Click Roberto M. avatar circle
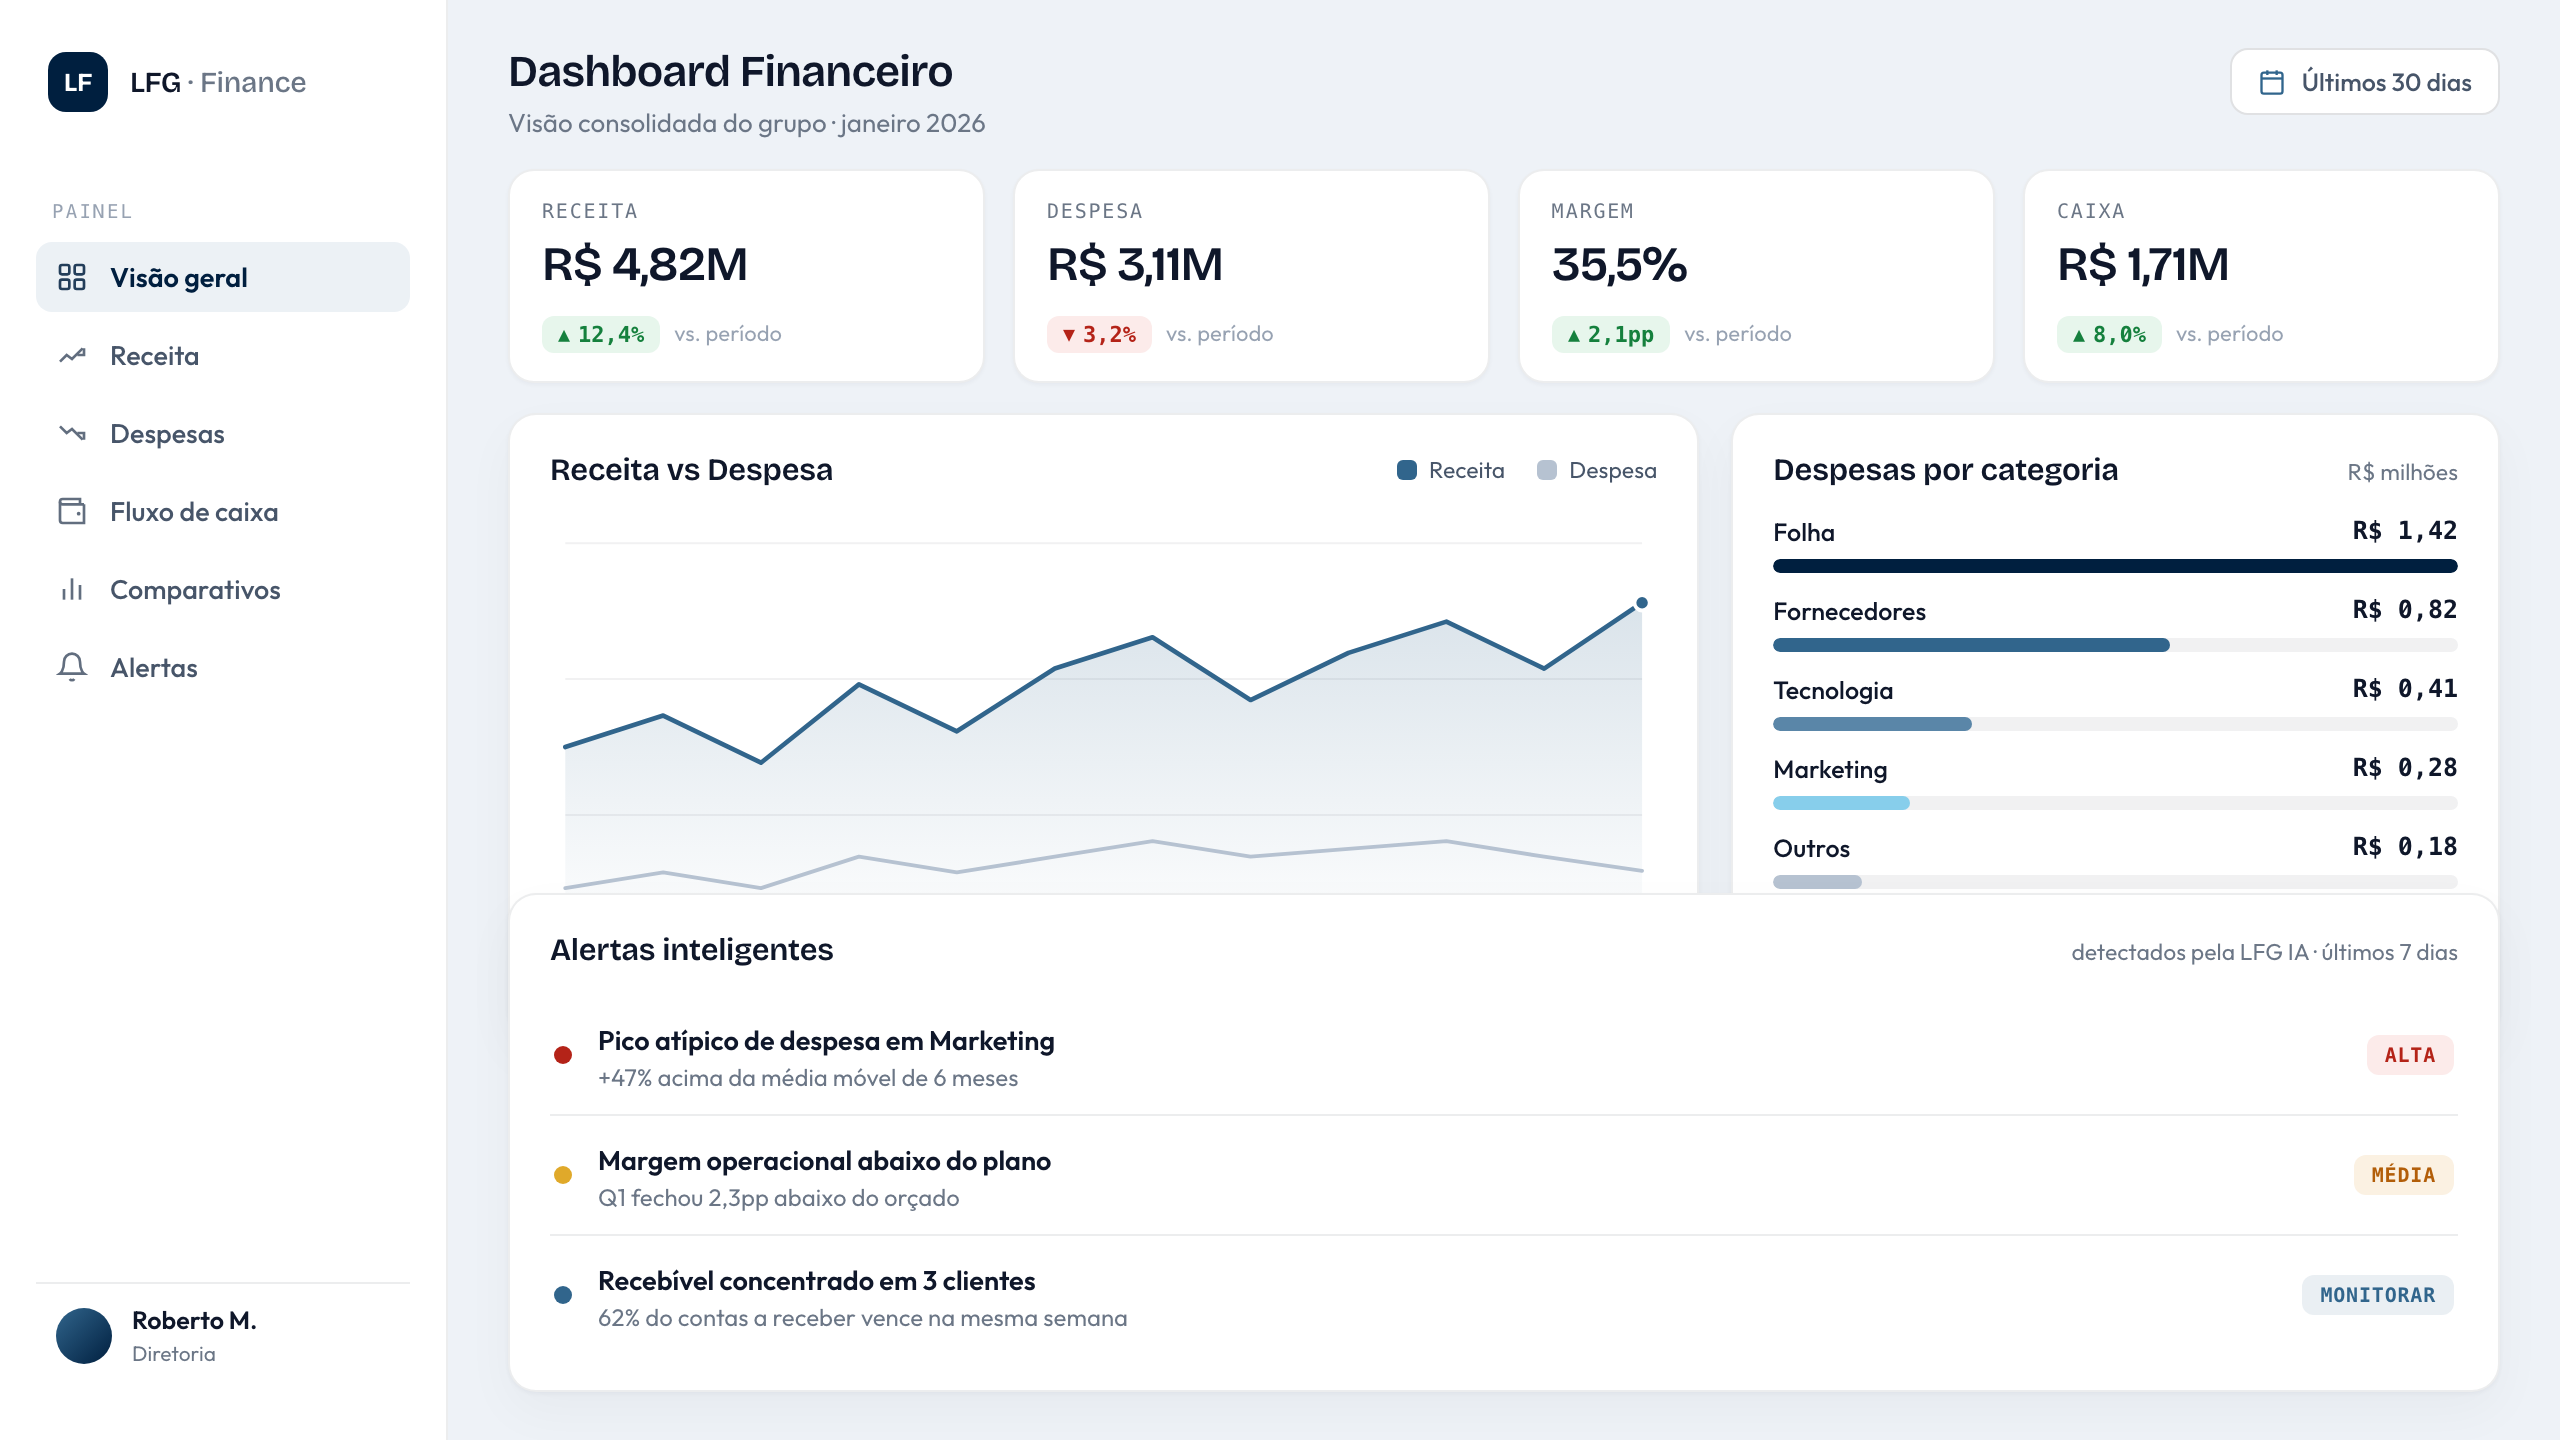 tap(84, 1336)
